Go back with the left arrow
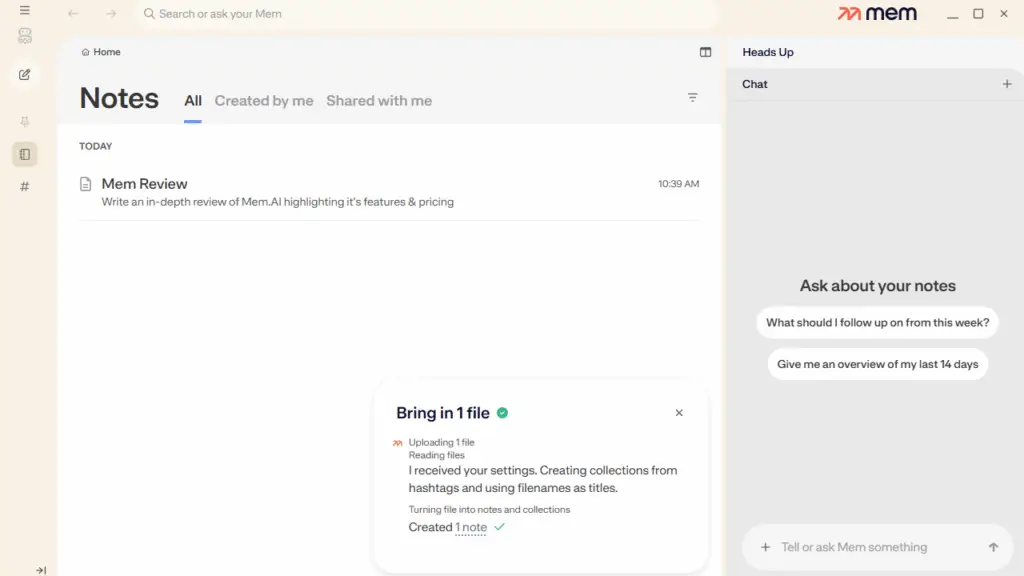 click(73, 14)
